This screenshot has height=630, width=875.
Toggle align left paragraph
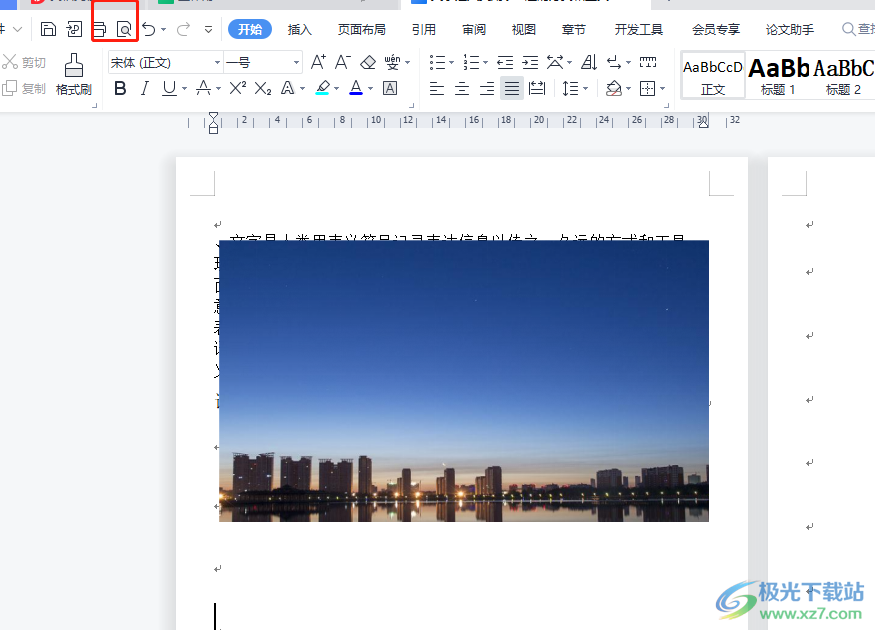[x=437, y=88]
